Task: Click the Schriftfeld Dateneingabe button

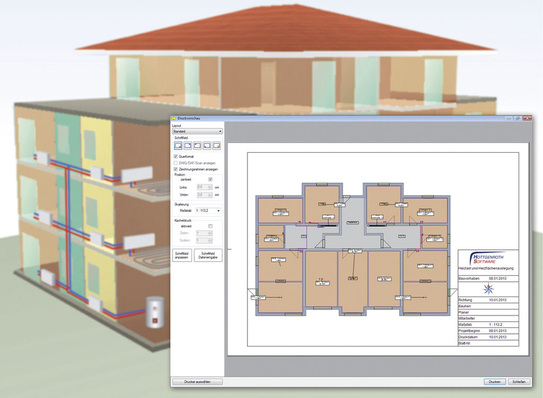Action: click(208, 255)
